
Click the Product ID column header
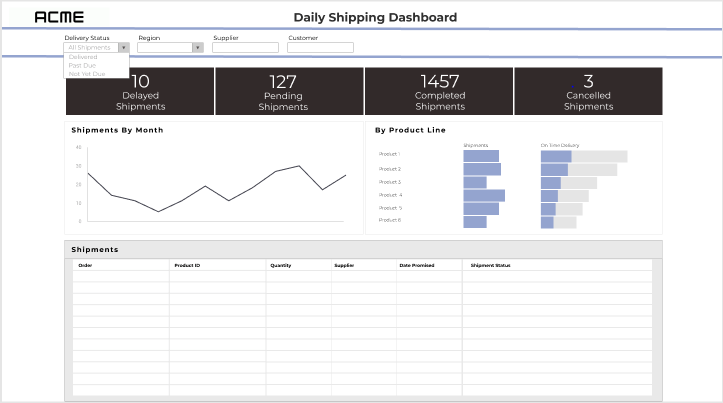(x=187, y=265)
